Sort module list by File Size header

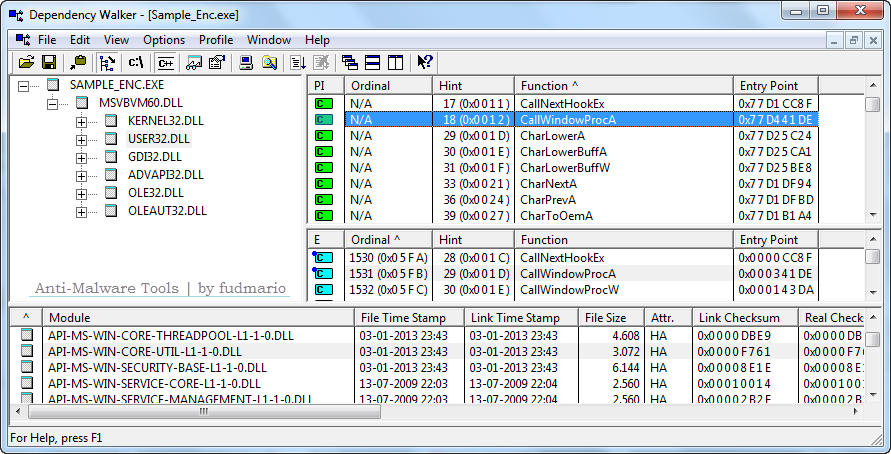tap(611, 318)
